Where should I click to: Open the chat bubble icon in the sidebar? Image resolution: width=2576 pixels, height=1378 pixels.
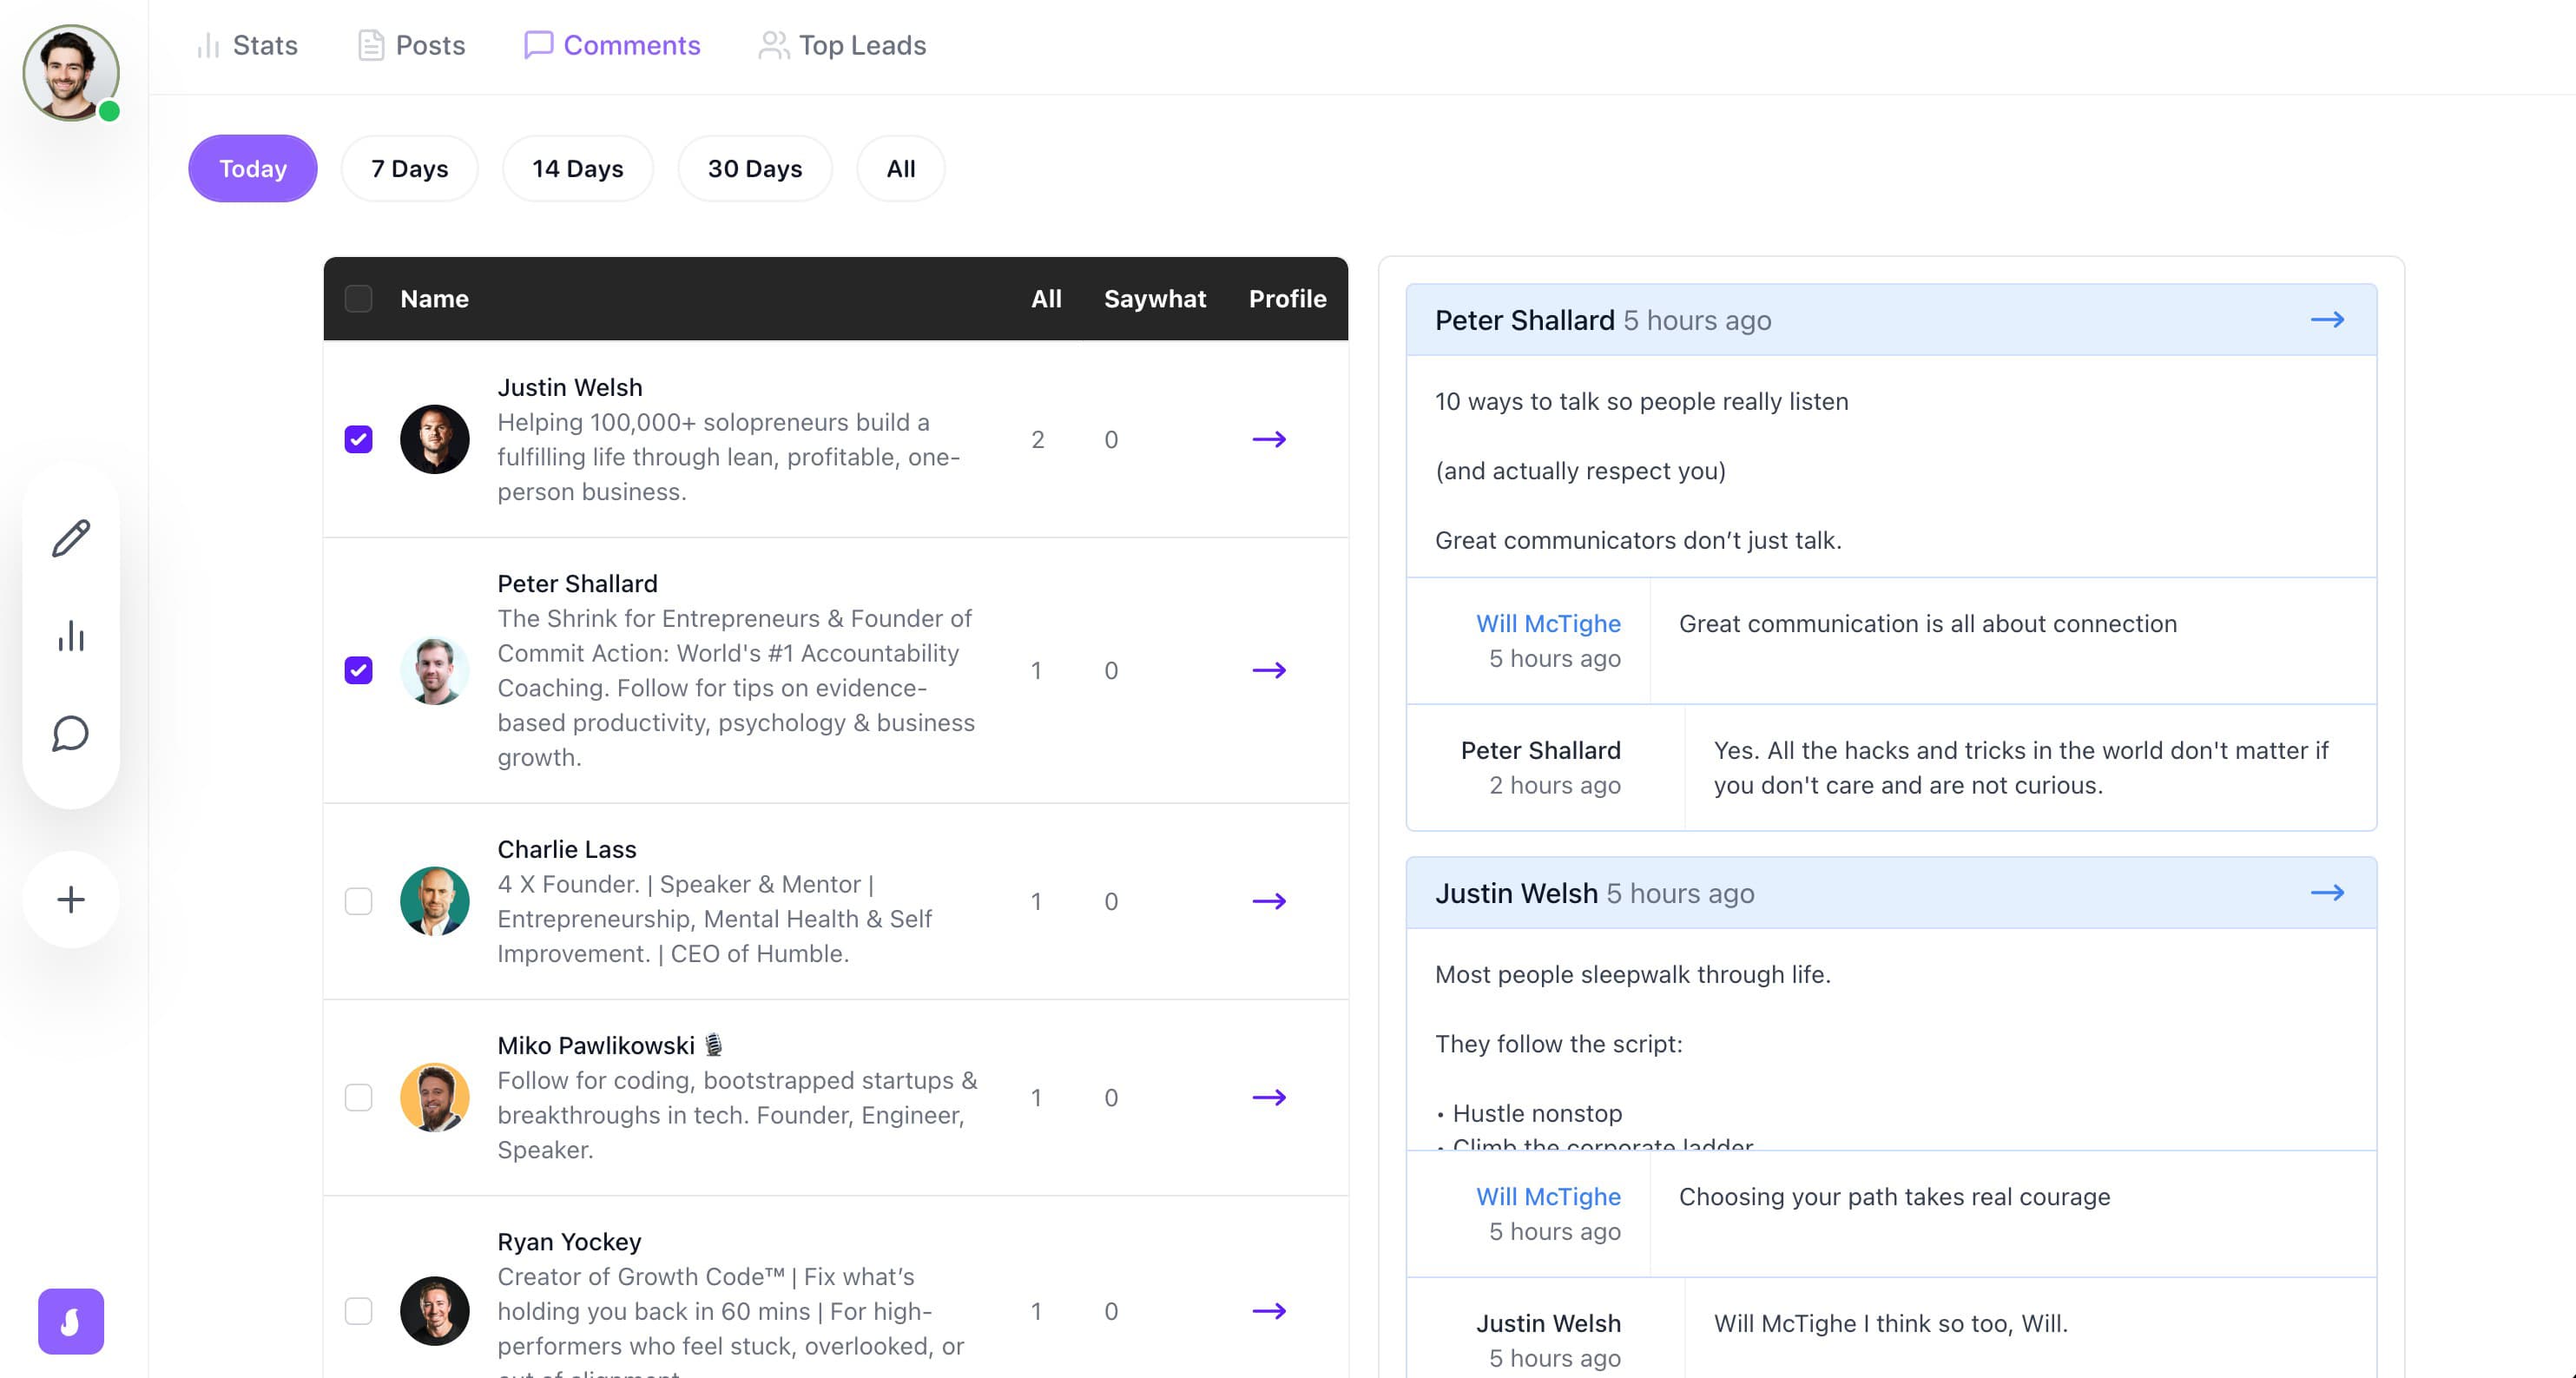tap(70, 734)
